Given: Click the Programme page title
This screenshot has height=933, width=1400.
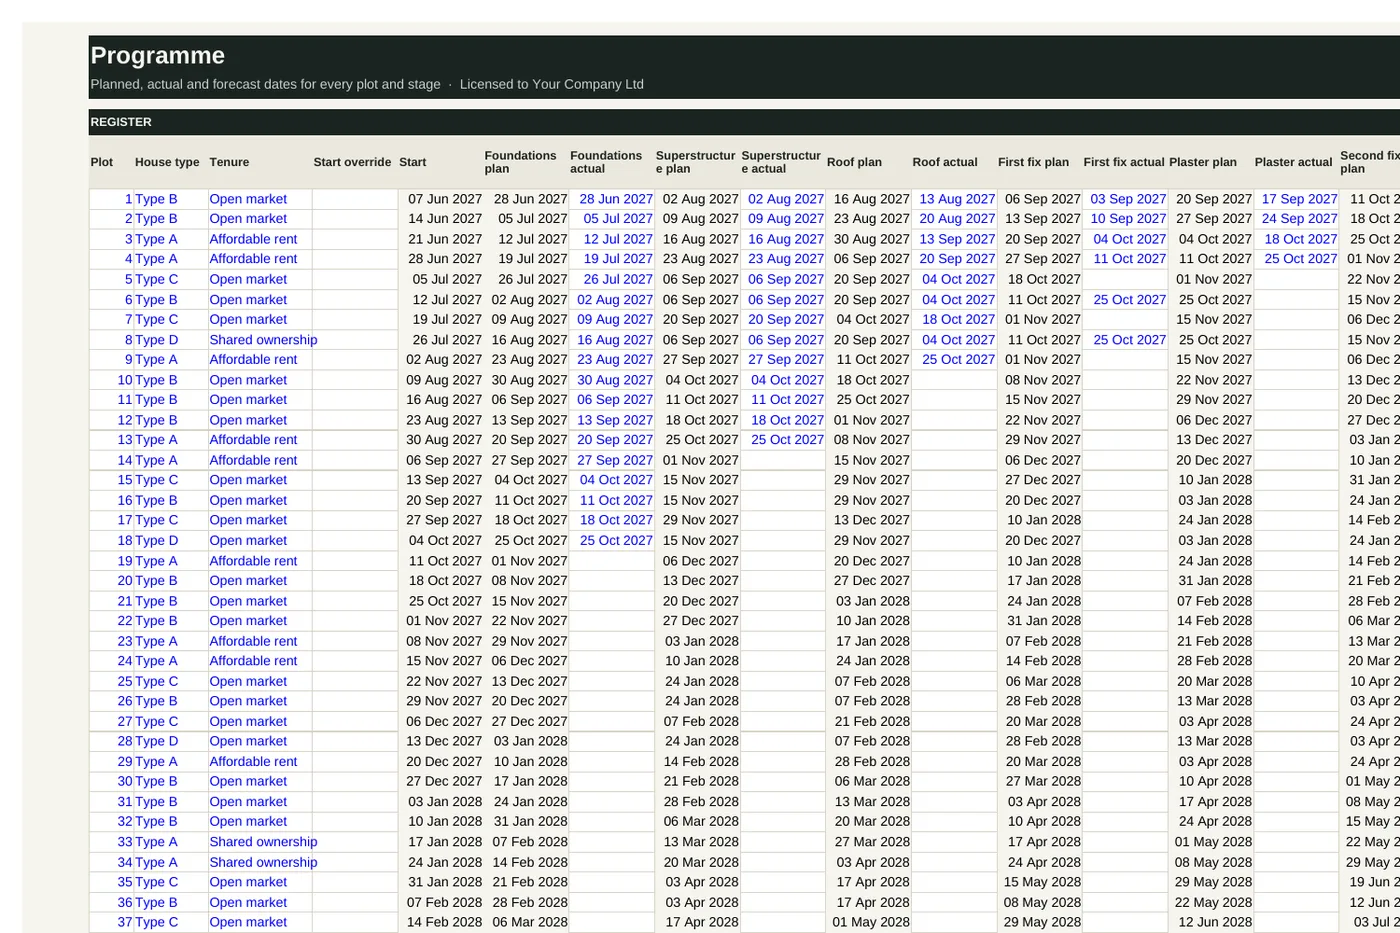Looking at the screenshot, I should 158,55.
